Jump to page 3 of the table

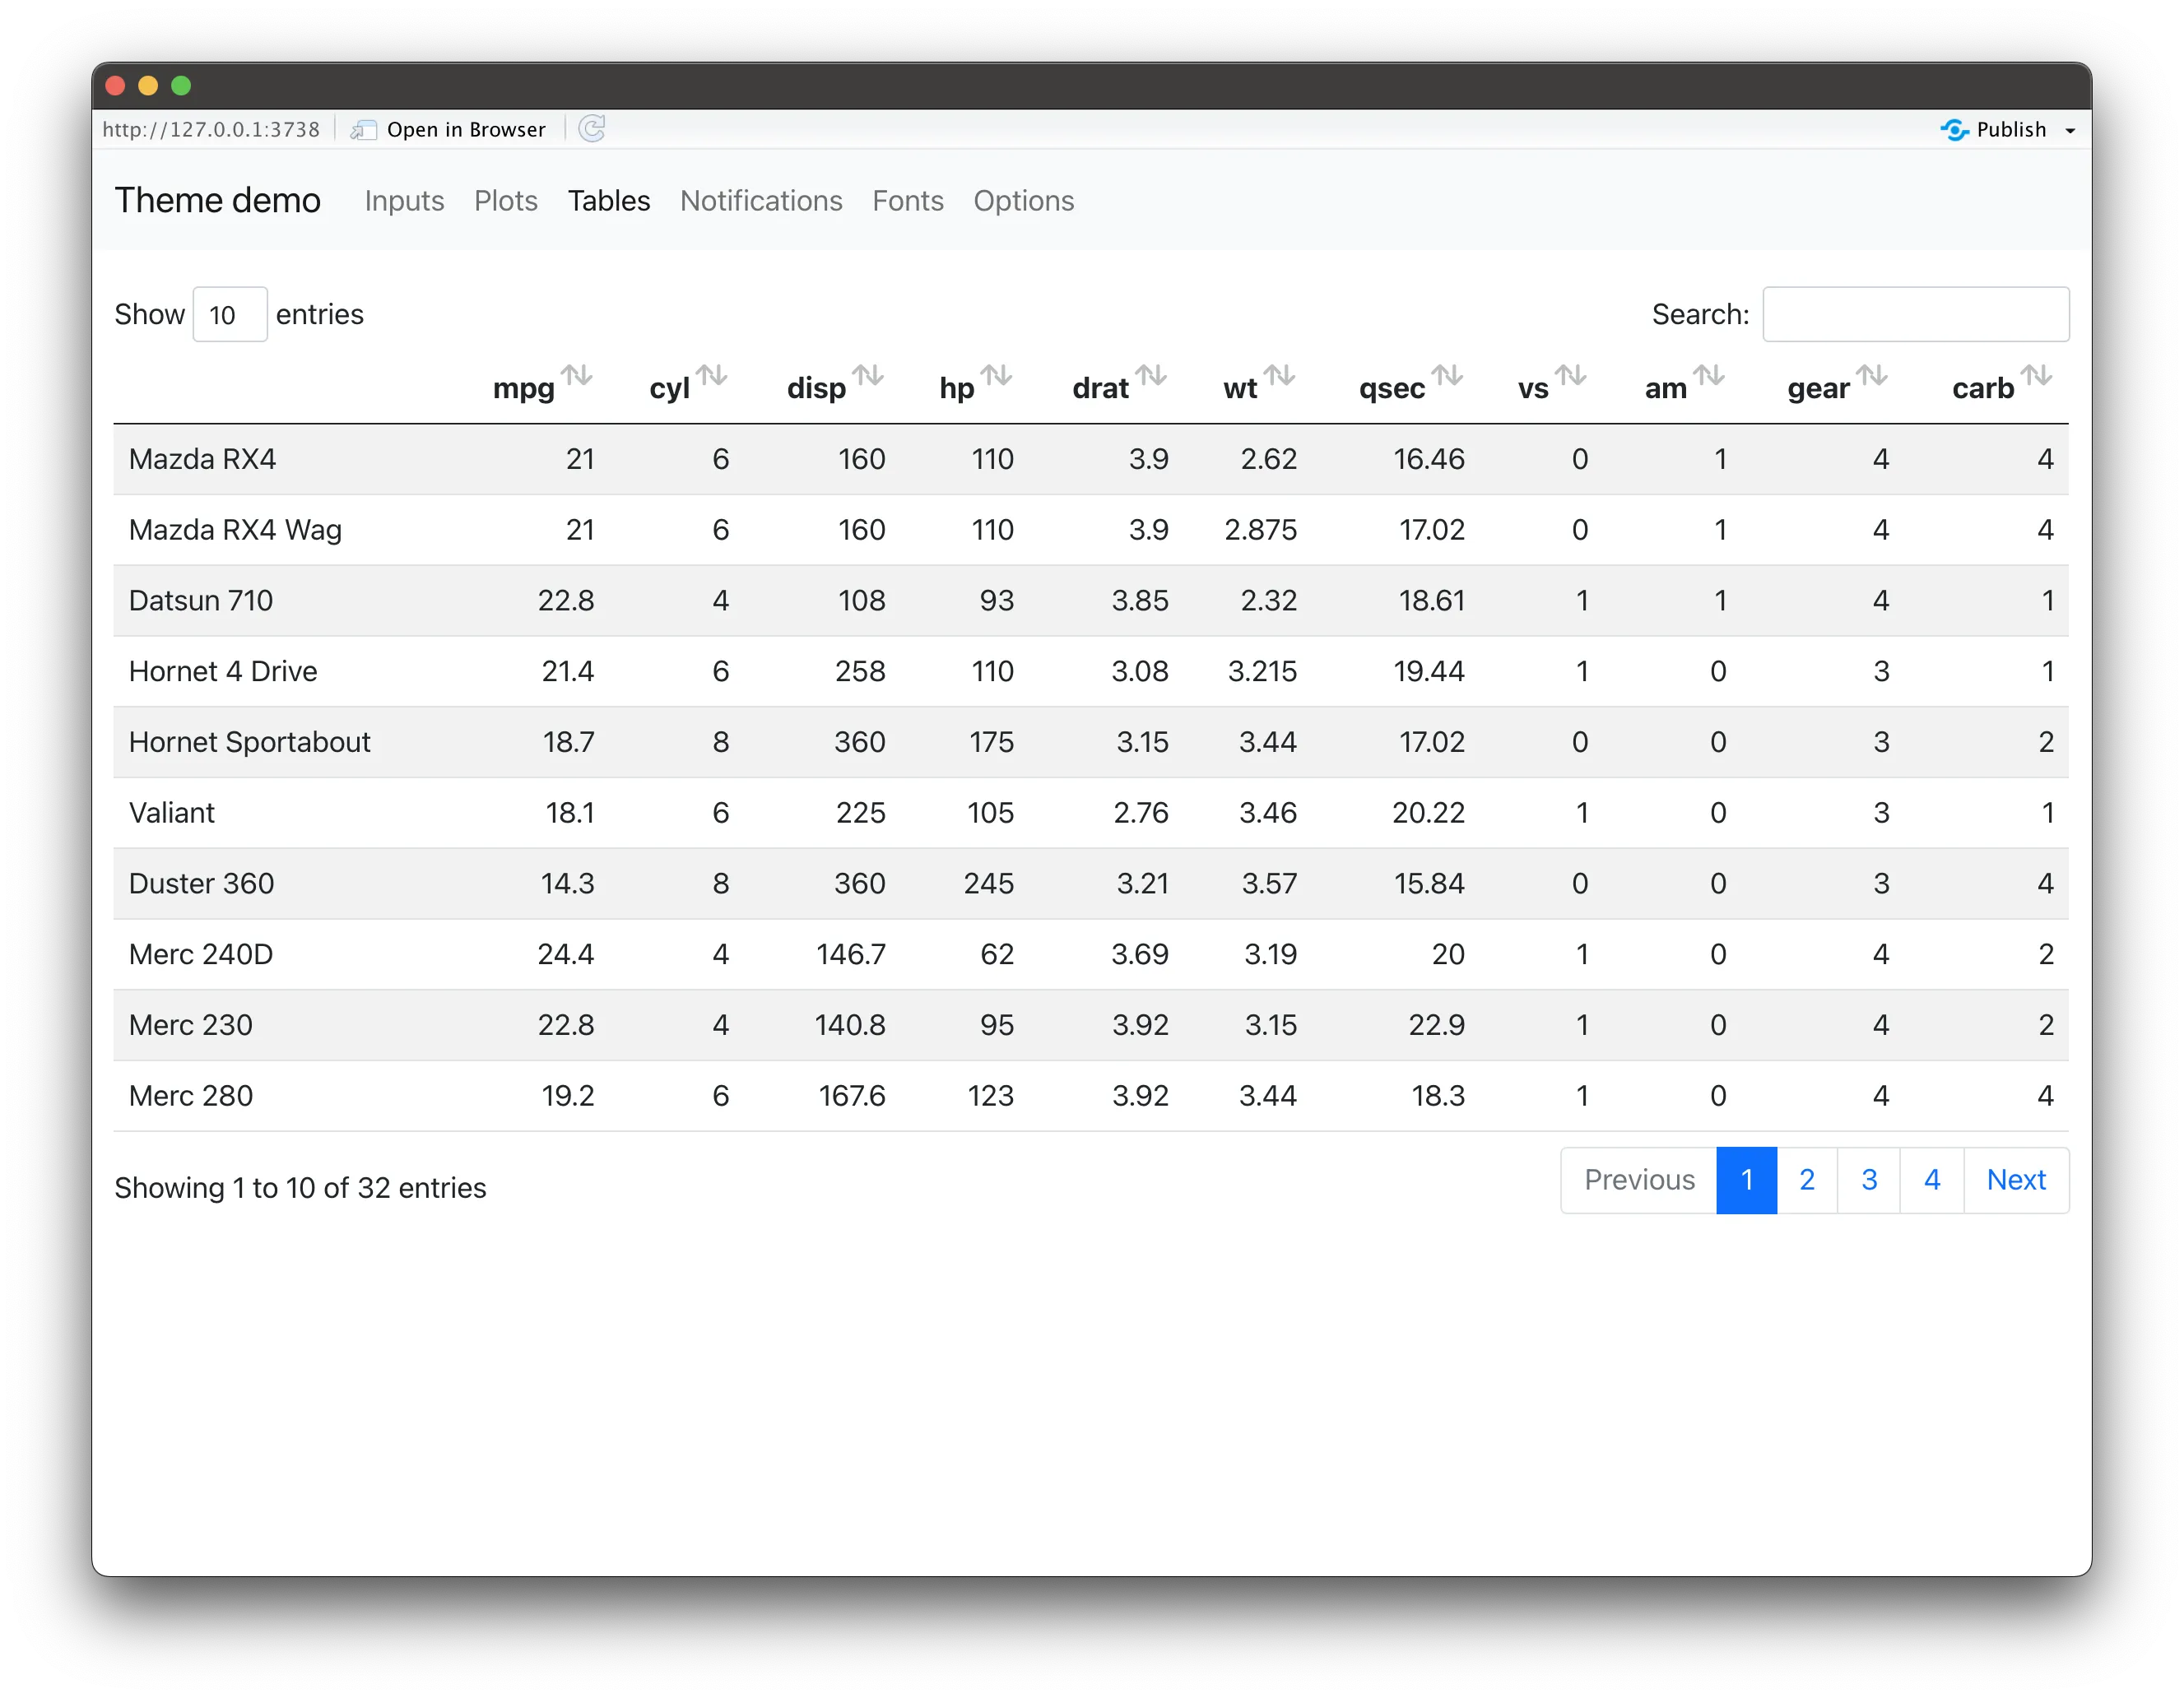point(1868,1180)
